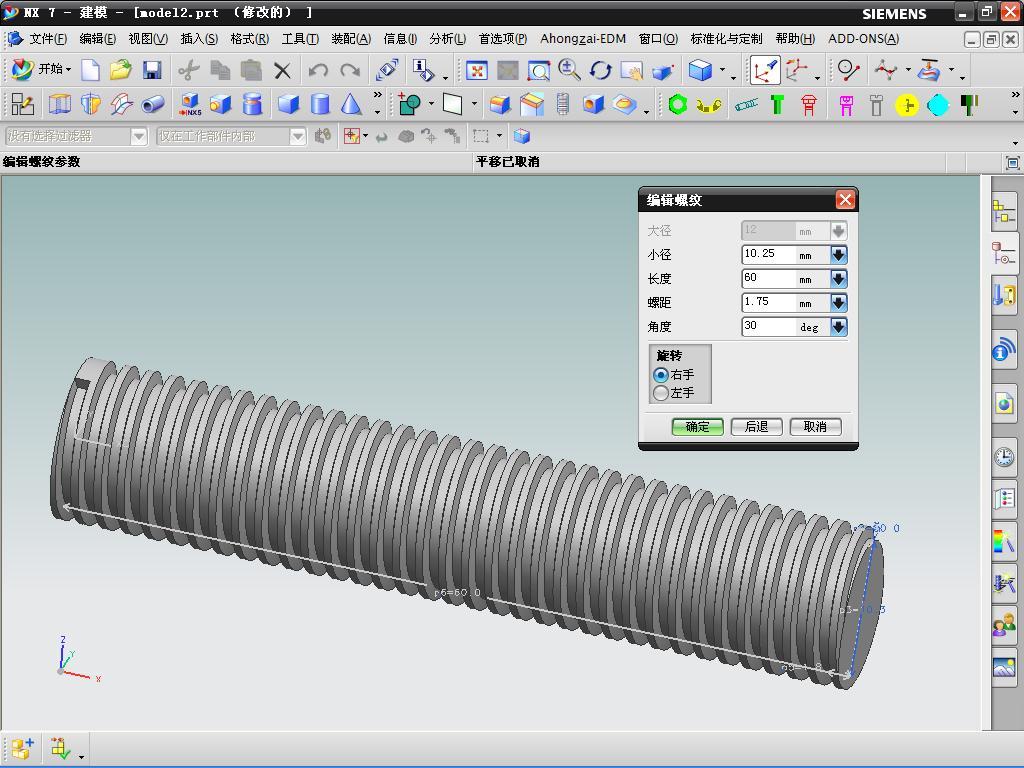Click the New file icon
Screen dimensions: 1024x768
(x=90, y=70)
